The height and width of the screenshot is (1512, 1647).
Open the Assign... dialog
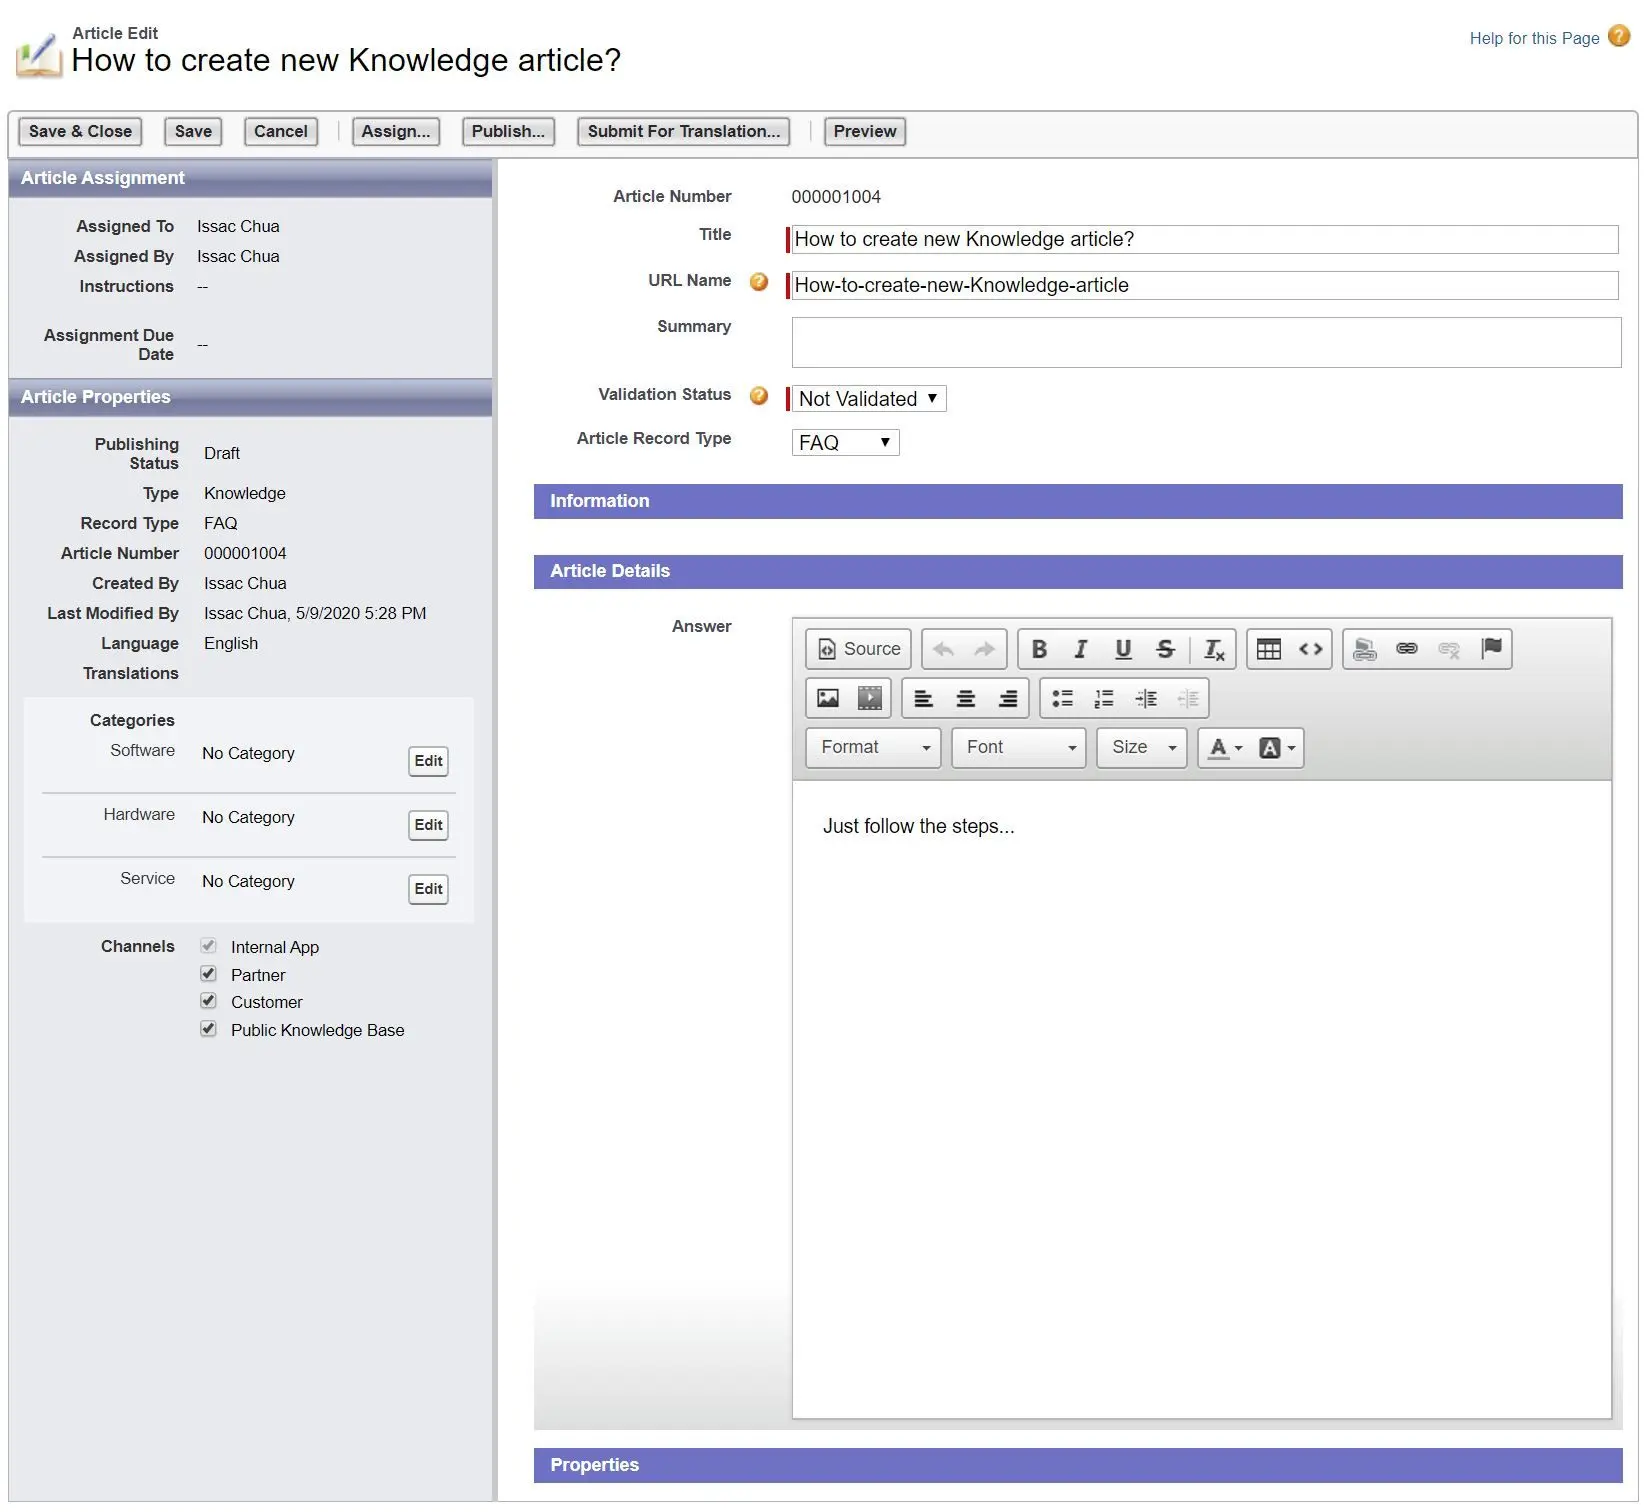[396, 132]
